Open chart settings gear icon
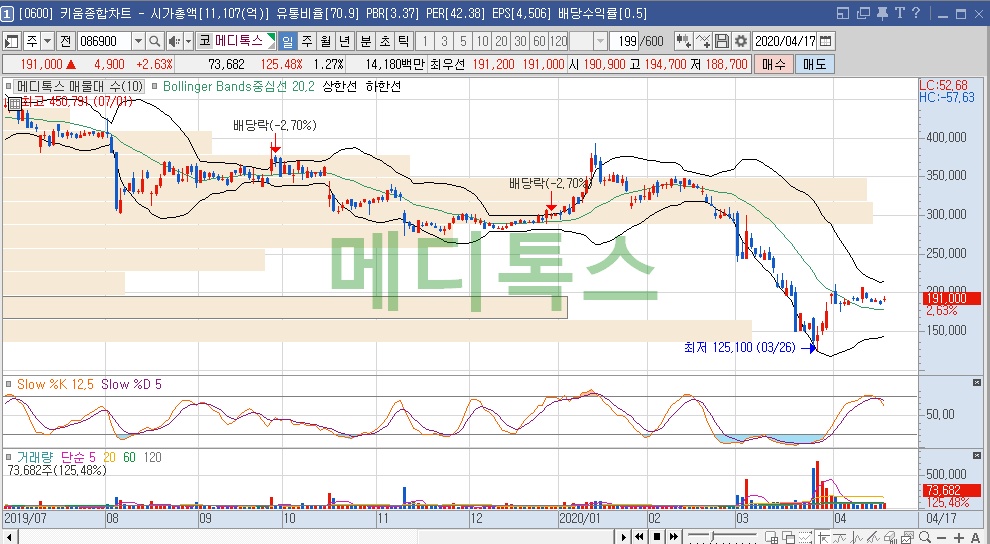 tap(741, 42)
